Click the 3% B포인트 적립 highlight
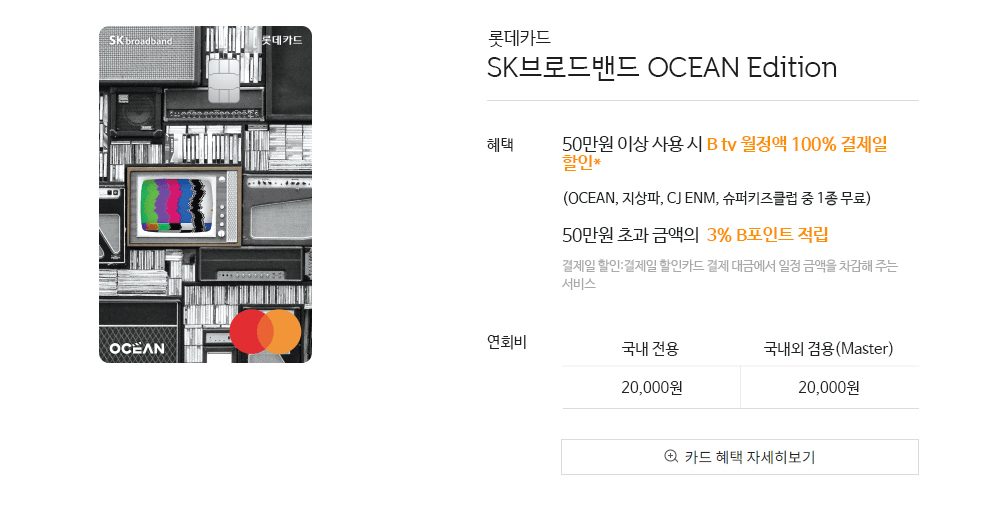The width and height of the screenshot is (1000, 509). [x=767, y=235]
